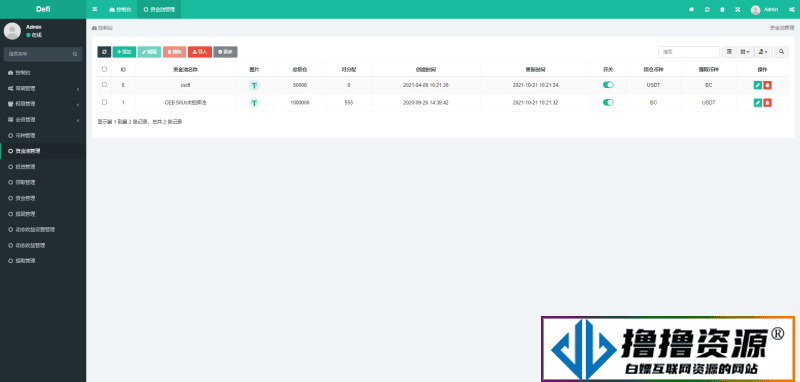
Task: Open the export dropdown in table toolbar
Action: 763,52
